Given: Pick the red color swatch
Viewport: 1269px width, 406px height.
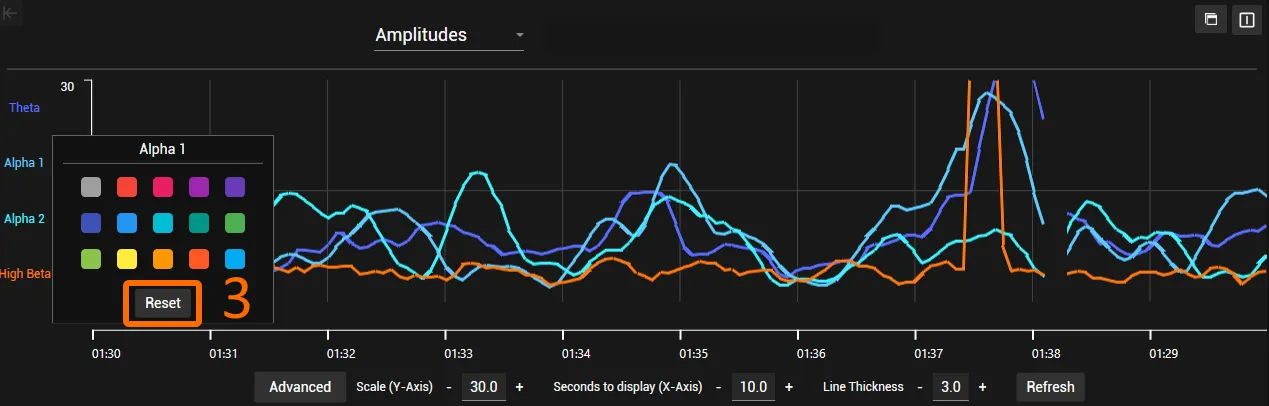Looking at the screenshot, I should [127, 187].
